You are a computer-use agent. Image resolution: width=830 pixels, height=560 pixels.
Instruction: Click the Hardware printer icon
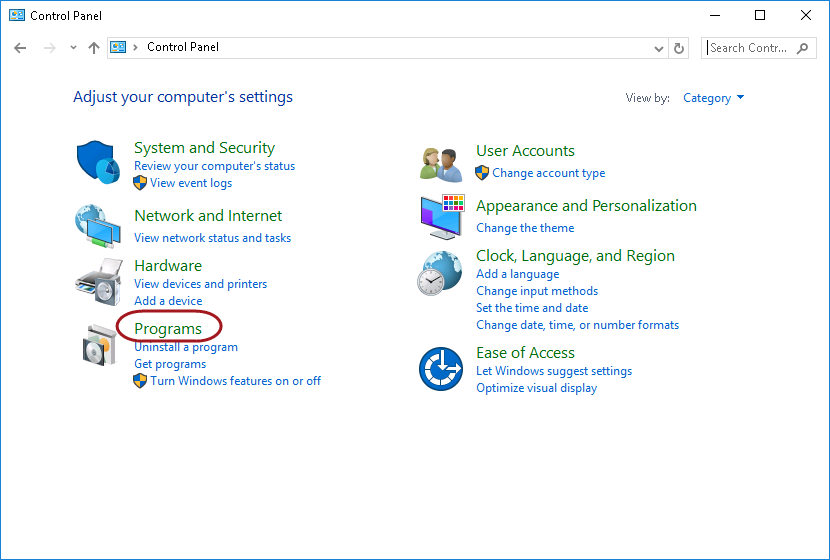pyautogui.click(x=98, y=281)
